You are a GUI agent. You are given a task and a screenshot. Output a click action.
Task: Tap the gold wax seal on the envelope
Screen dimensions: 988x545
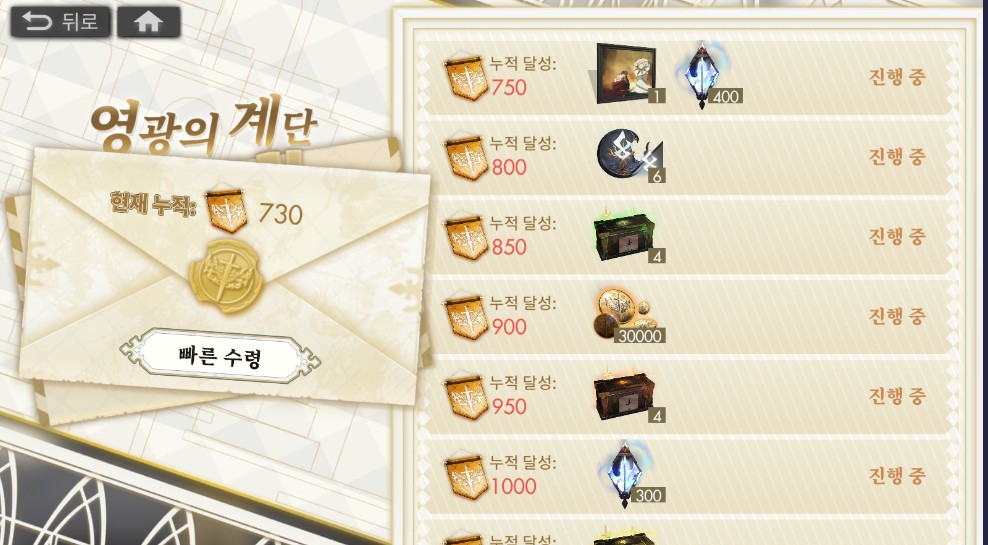(x=226, y=275)
